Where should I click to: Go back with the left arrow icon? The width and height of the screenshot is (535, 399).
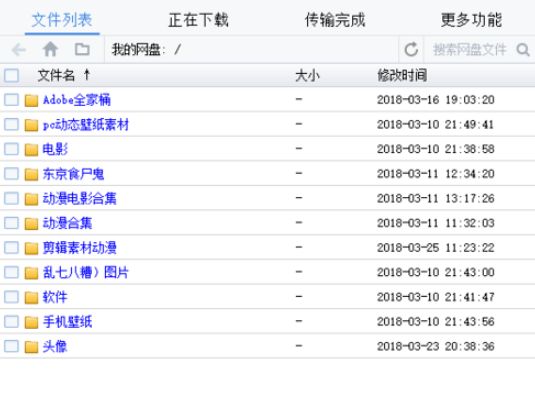click(x=18, y=50)
